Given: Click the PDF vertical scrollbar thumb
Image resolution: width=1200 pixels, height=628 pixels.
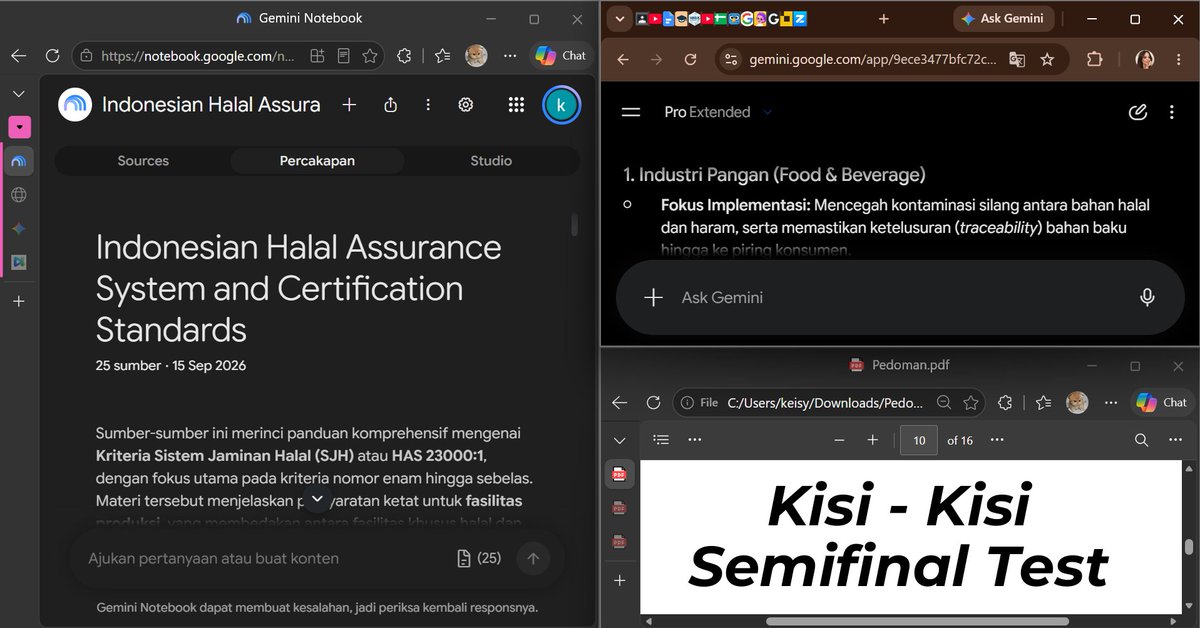Looking at the screenshot, I should 1189,546.
